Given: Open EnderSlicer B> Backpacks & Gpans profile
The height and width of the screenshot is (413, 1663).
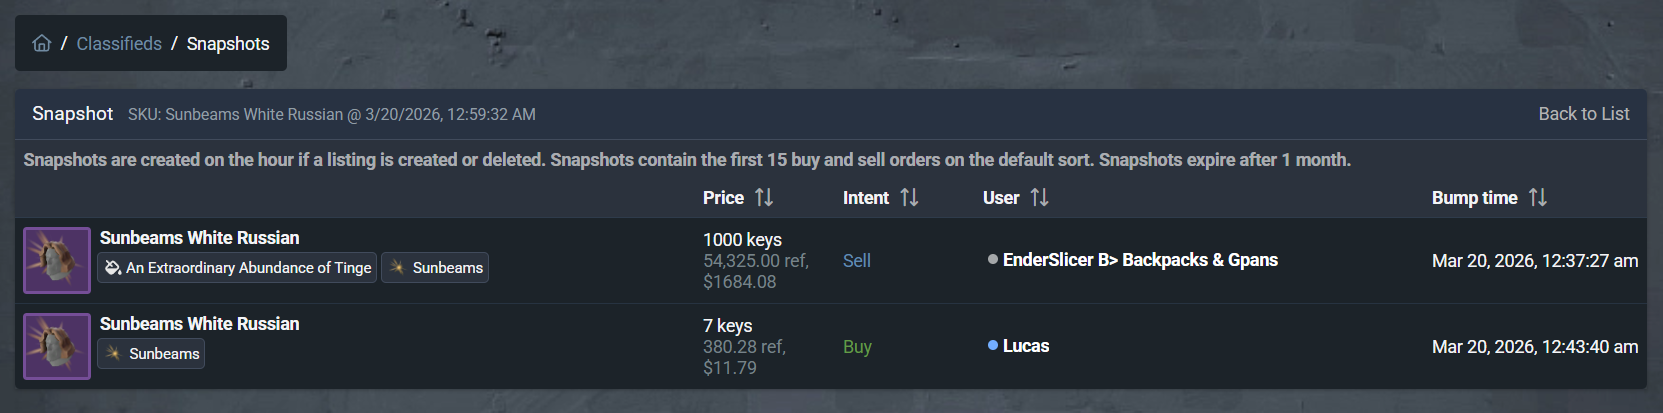Looking at the screenshot, I should click(1140, 260).
